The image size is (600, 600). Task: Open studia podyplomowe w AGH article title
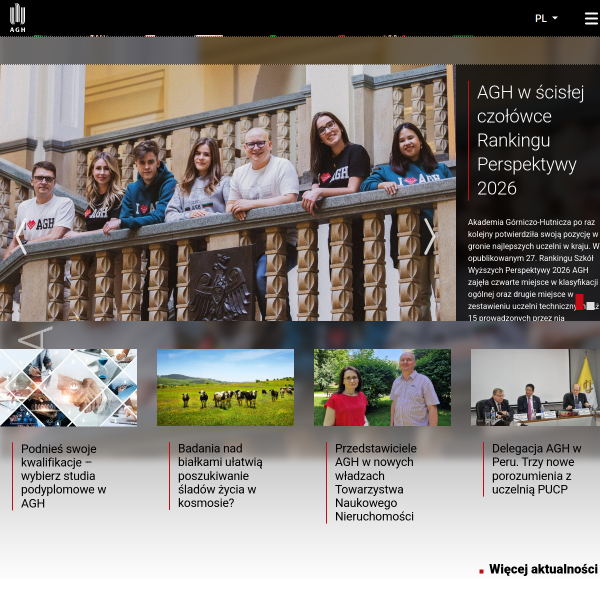pos(64,476)
